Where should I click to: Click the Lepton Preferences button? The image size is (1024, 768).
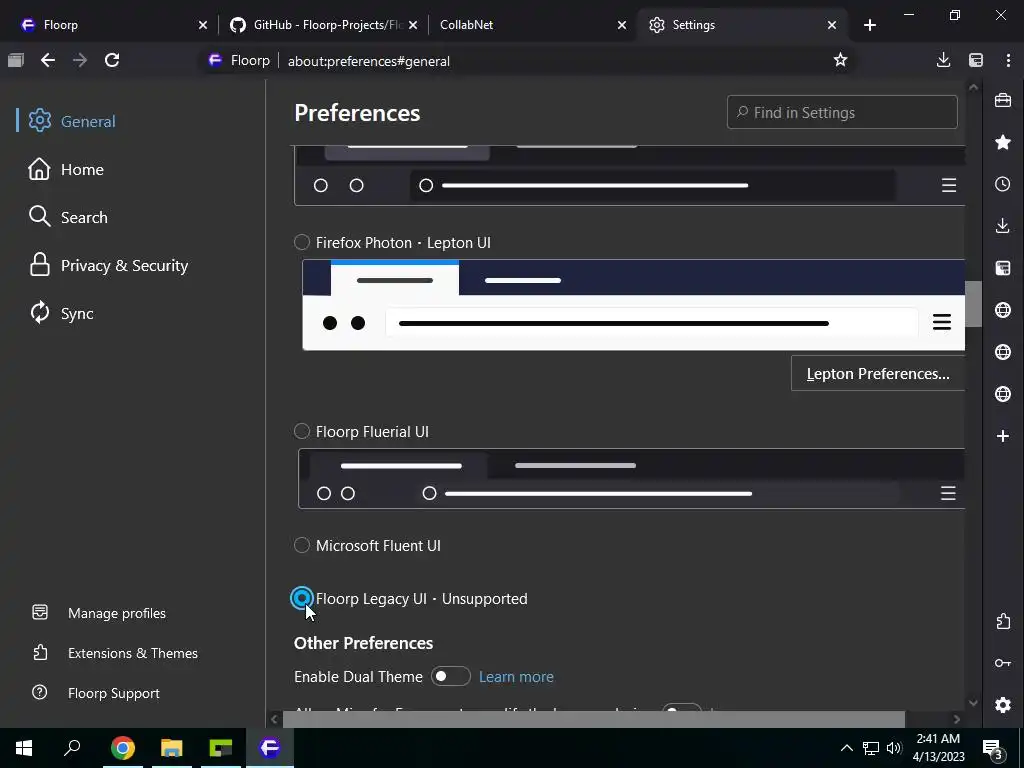point(878,374)
